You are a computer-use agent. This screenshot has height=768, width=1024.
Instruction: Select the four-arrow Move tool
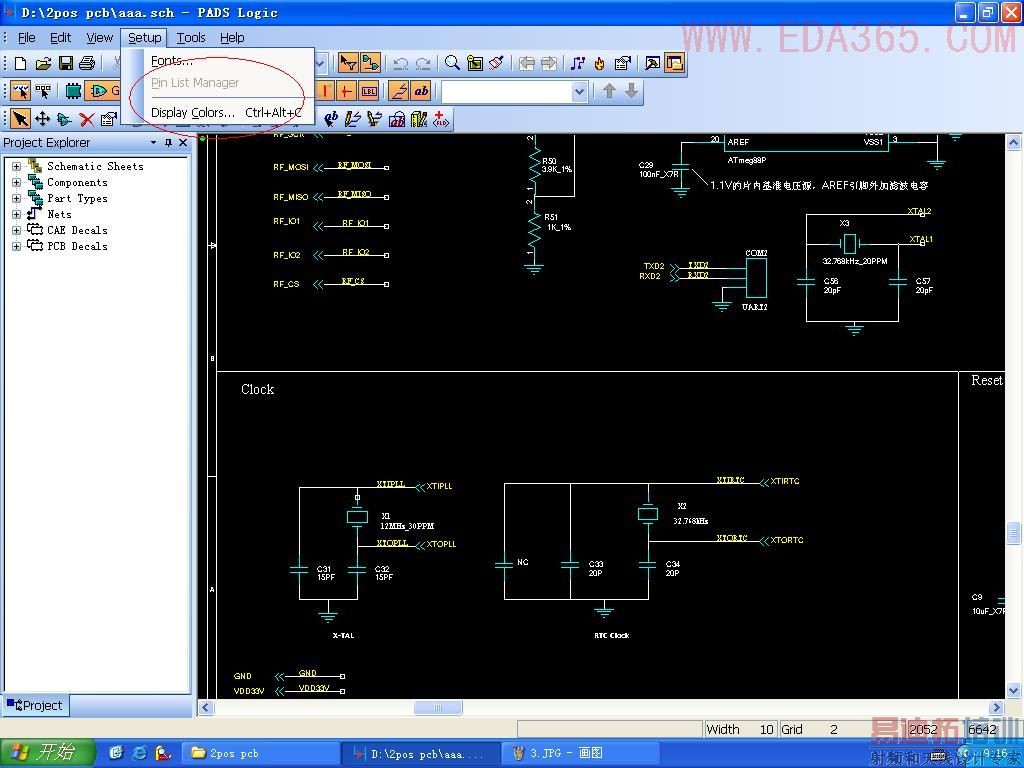(42, 119)
